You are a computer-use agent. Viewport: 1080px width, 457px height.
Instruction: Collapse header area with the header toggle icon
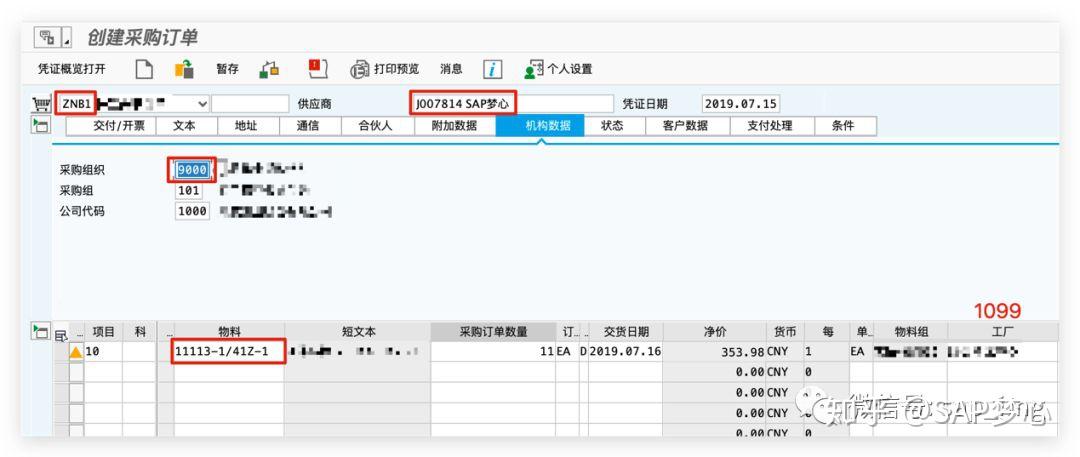(x=41, y=125)
